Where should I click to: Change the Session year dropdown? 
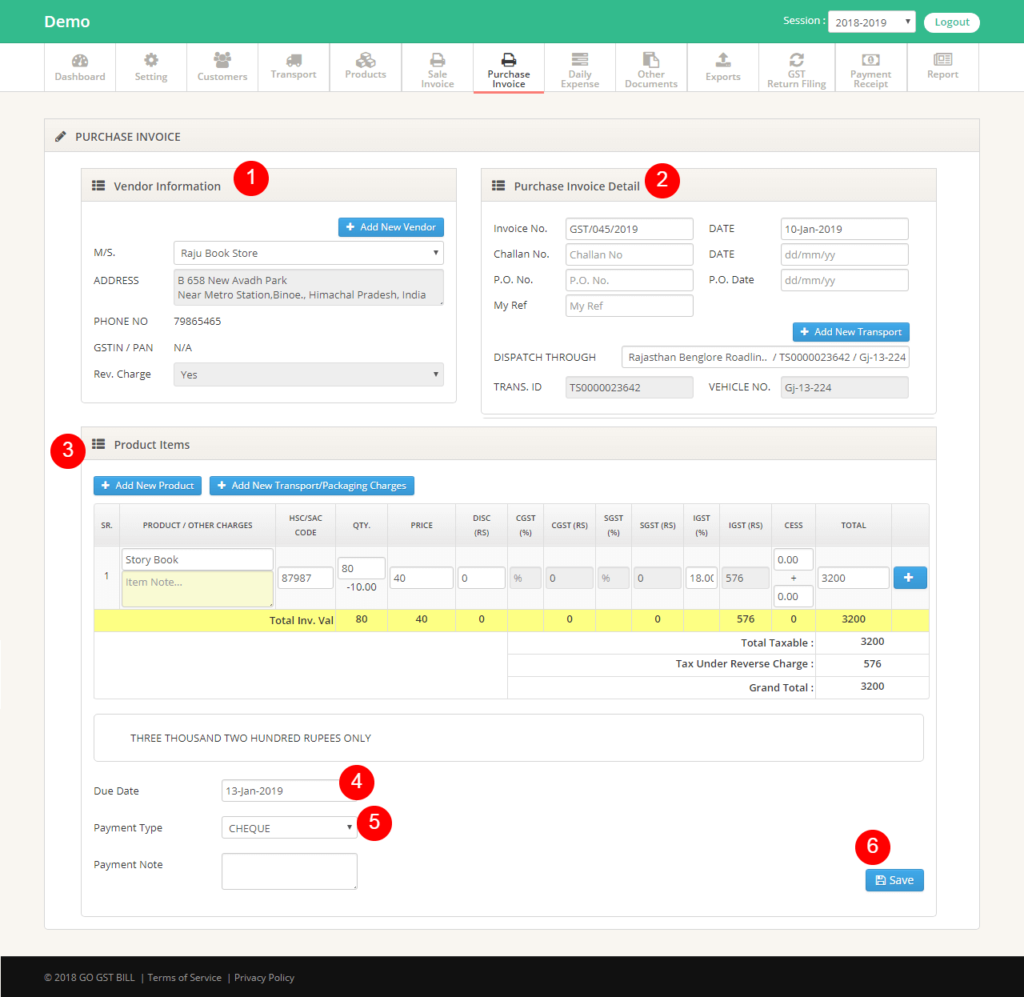click(871, 21)
